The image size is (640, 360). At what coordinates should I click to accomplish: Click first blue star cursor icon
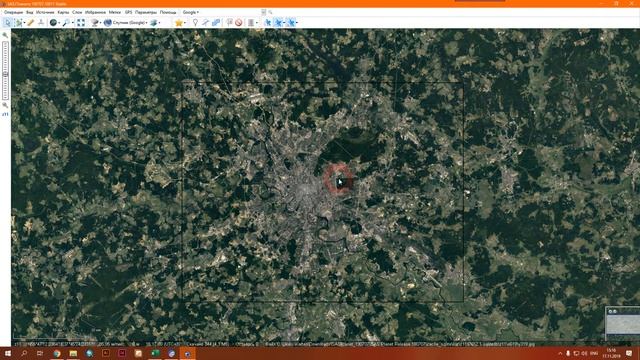[x=268, y=22]
